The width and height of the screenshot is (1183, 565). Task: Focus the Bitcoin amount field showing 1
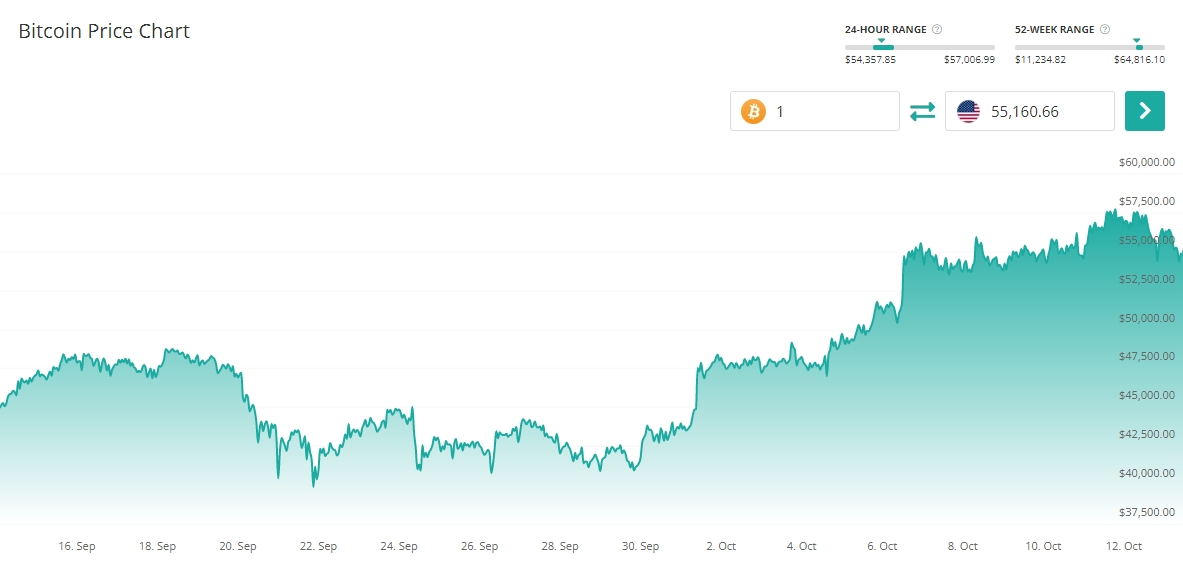click(x=833, y=111)
